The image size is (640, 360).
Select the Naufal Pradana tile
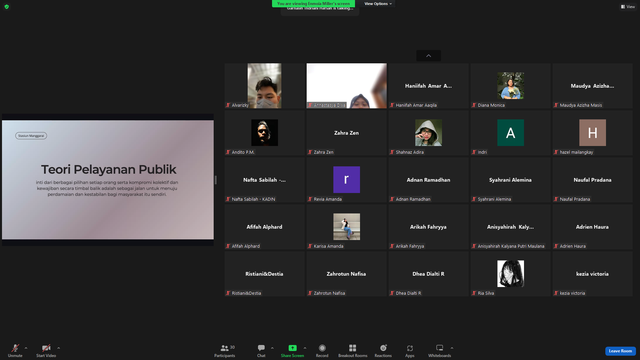[x=592, y=180]
